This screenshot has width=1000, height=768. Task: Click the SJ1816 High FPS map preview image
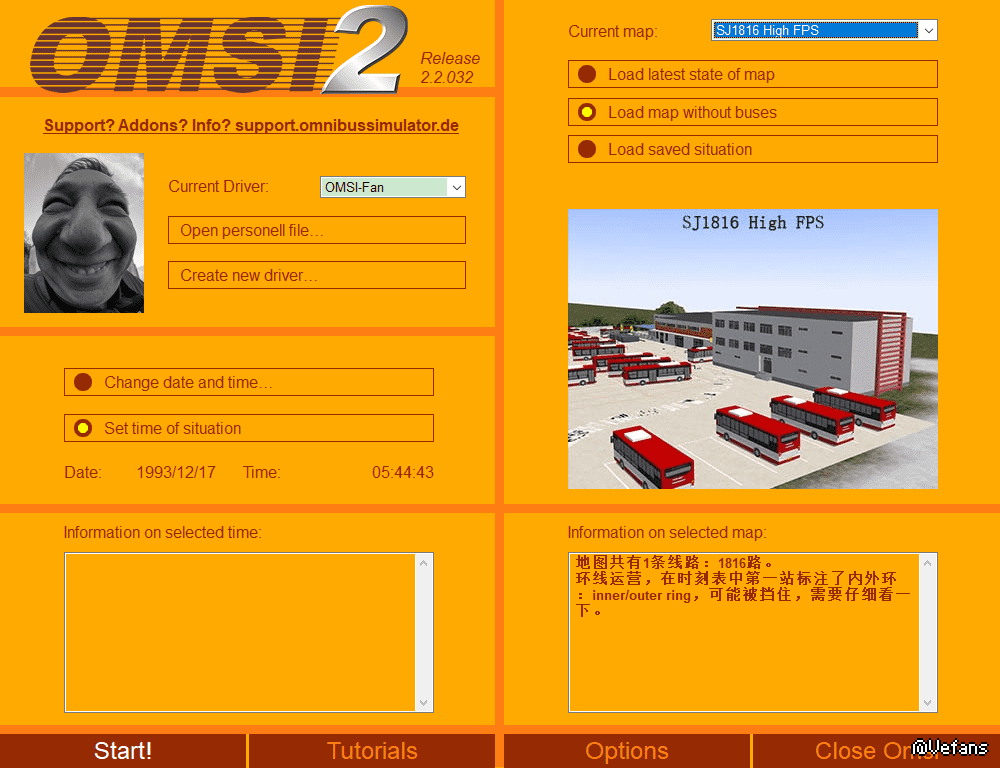click(753, 349)
